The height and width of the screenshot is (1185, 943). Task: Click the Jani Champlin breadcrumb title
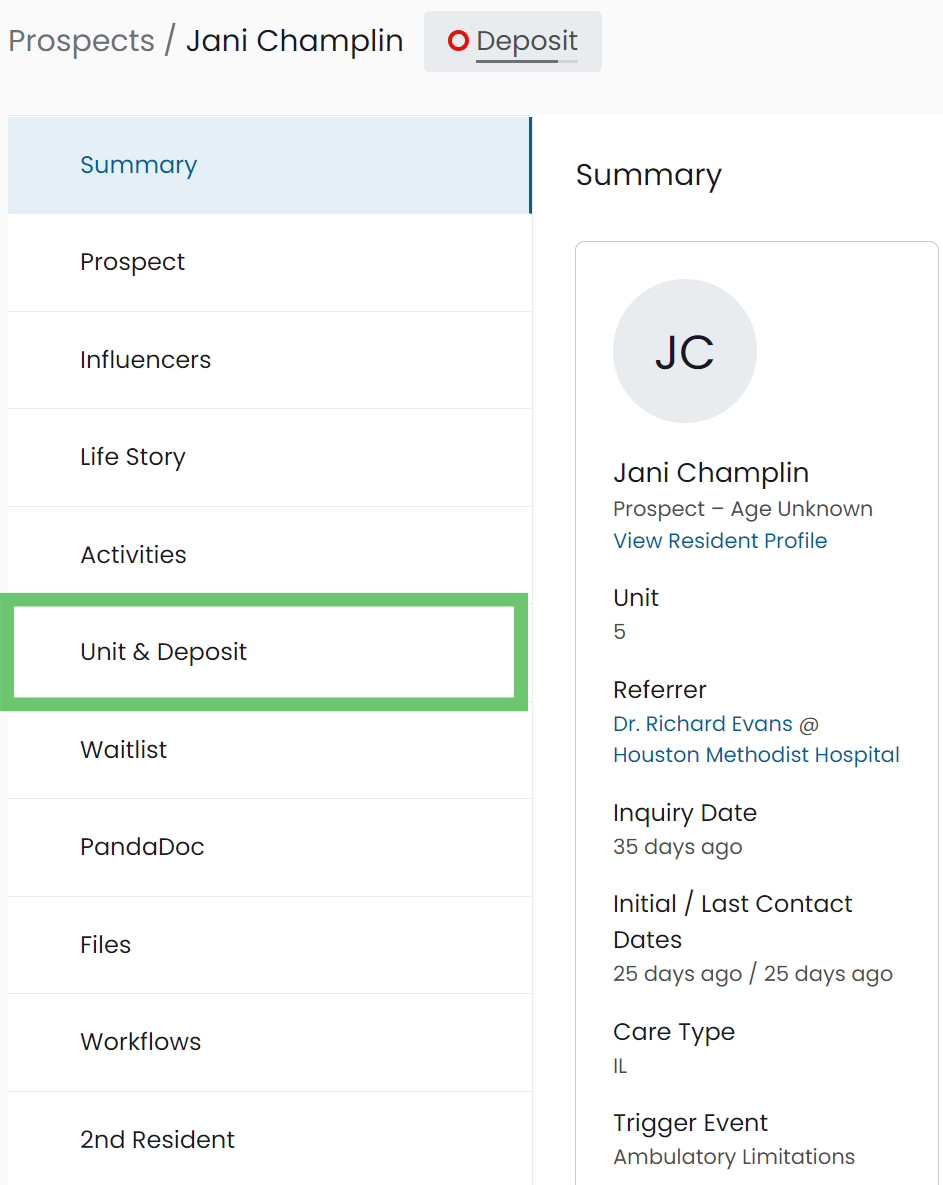point(295,41)
